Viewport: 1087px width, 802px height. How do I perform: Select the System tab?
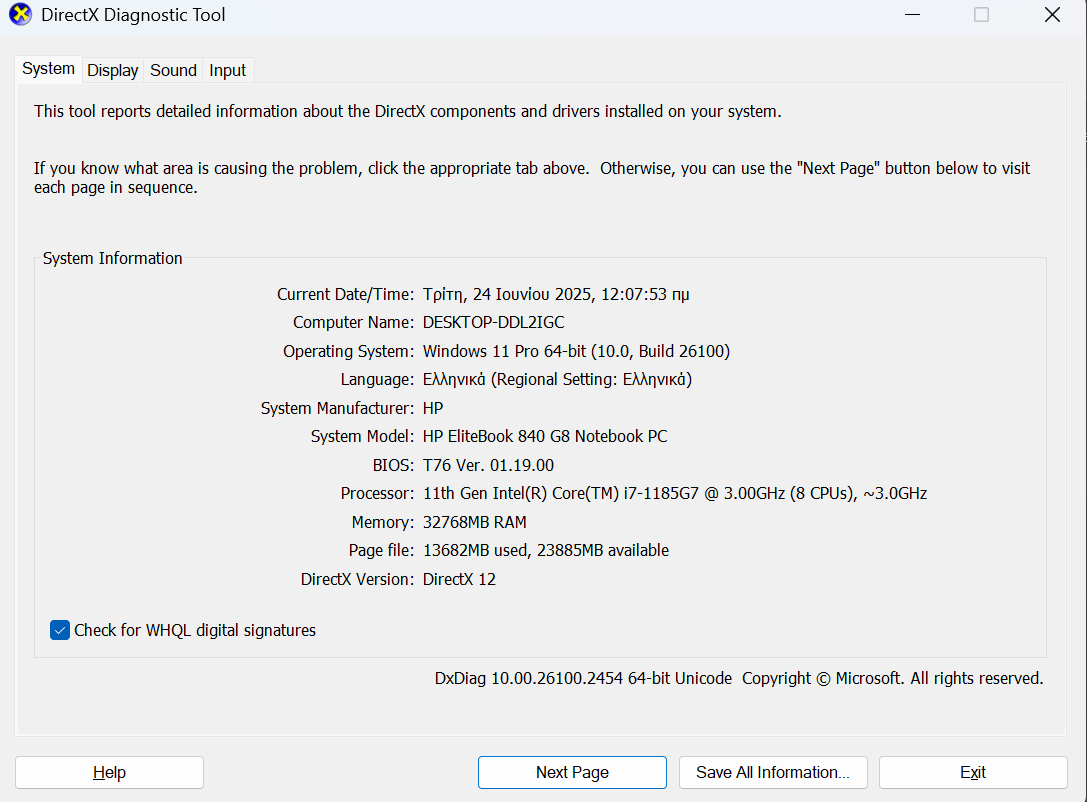pyautogui.click(x=49, y=69)
